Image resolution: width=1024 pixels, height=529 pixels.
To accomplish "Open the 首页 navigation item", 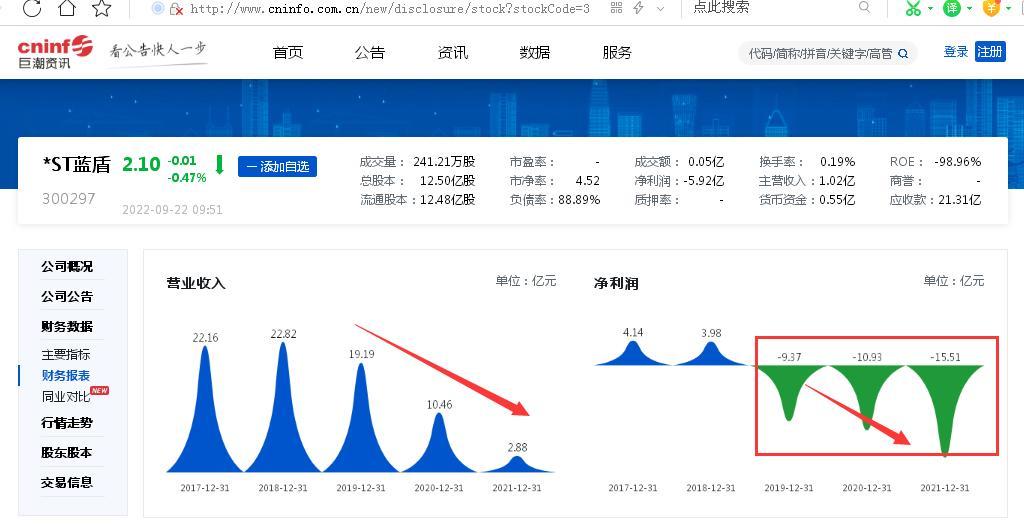I will (288, 53).
